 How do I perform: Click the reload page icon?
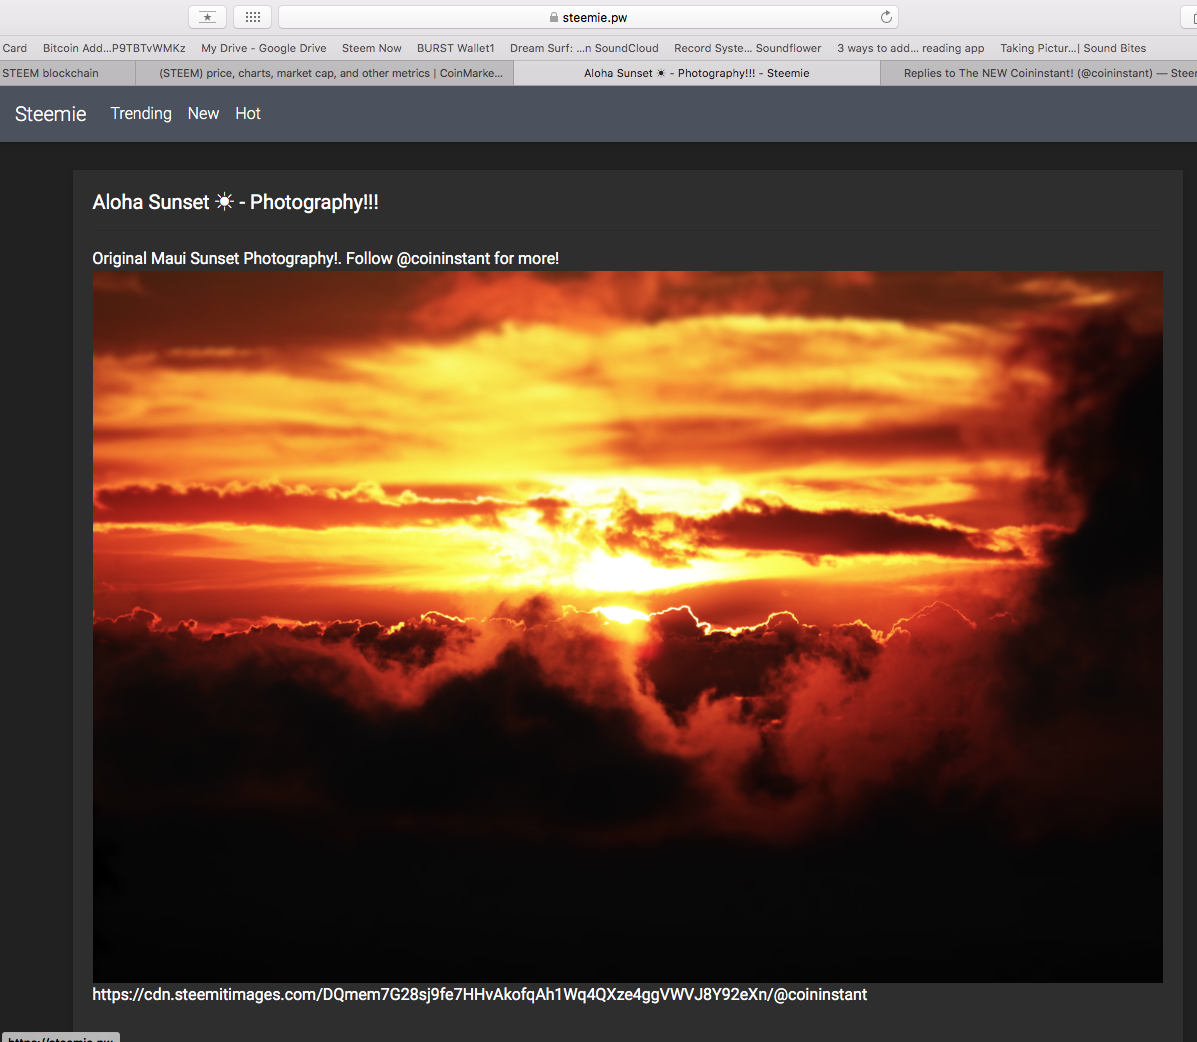[x=886, y=17]
